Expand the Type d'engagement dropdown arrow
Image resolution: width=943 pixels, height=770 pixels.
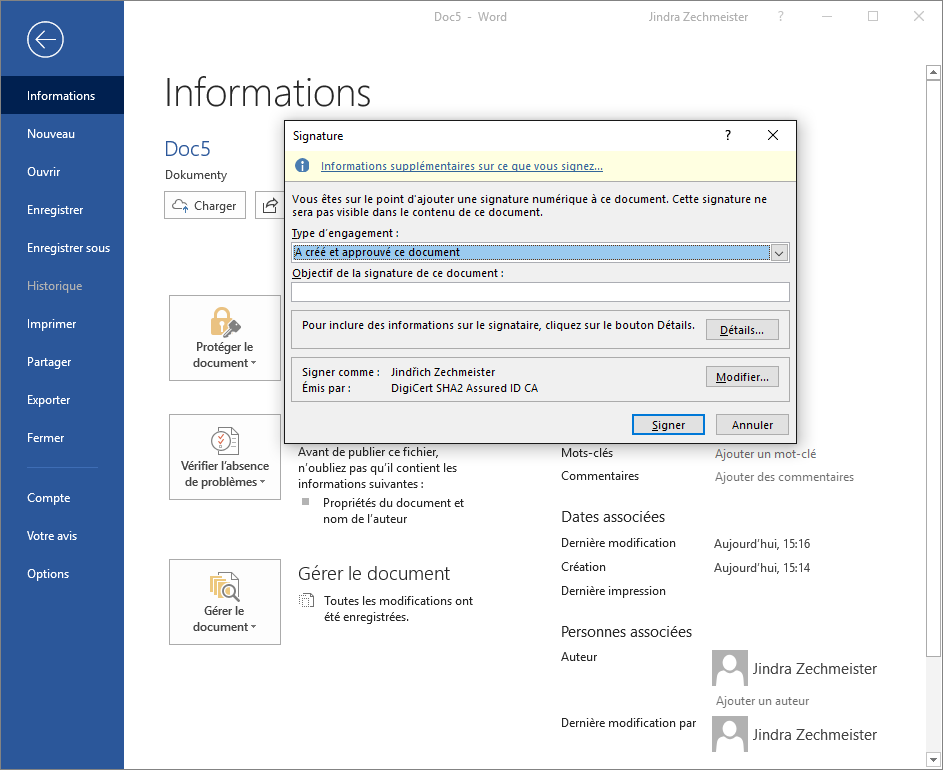[779, 253]
